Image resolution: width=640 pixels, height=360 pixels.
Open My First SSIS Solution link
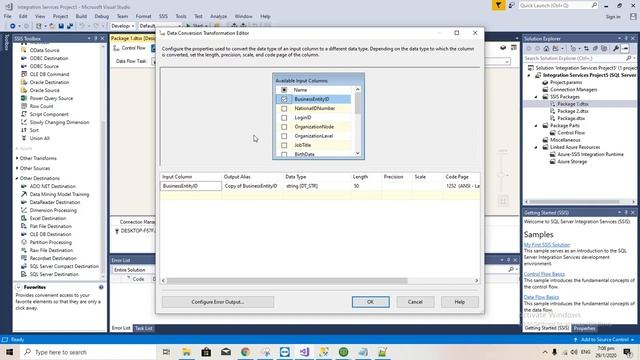click(547, 245)
